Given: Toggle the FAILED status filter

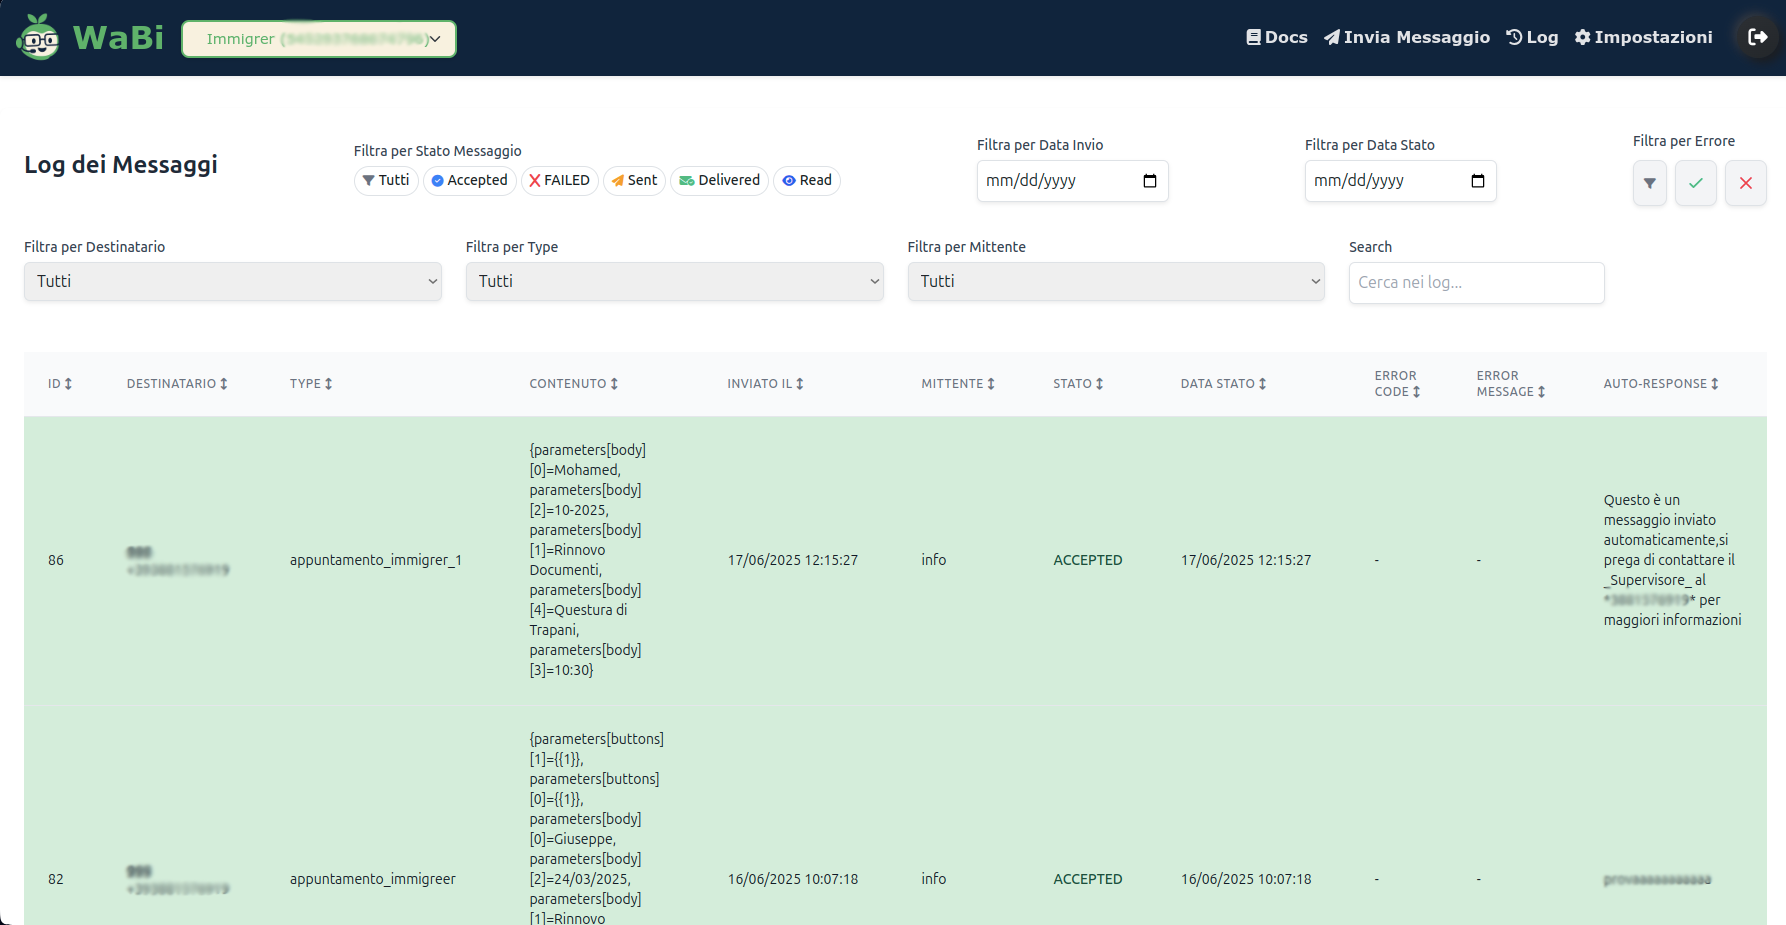Looking at the screenshot, I should tap(559, 181).
